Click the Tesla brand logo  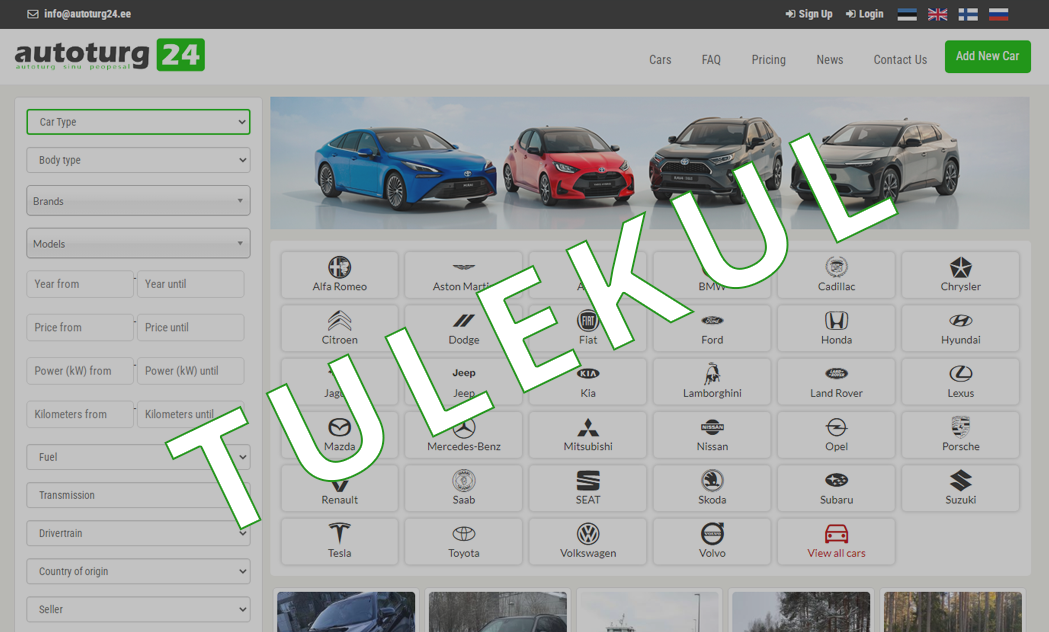click(339, 533)
